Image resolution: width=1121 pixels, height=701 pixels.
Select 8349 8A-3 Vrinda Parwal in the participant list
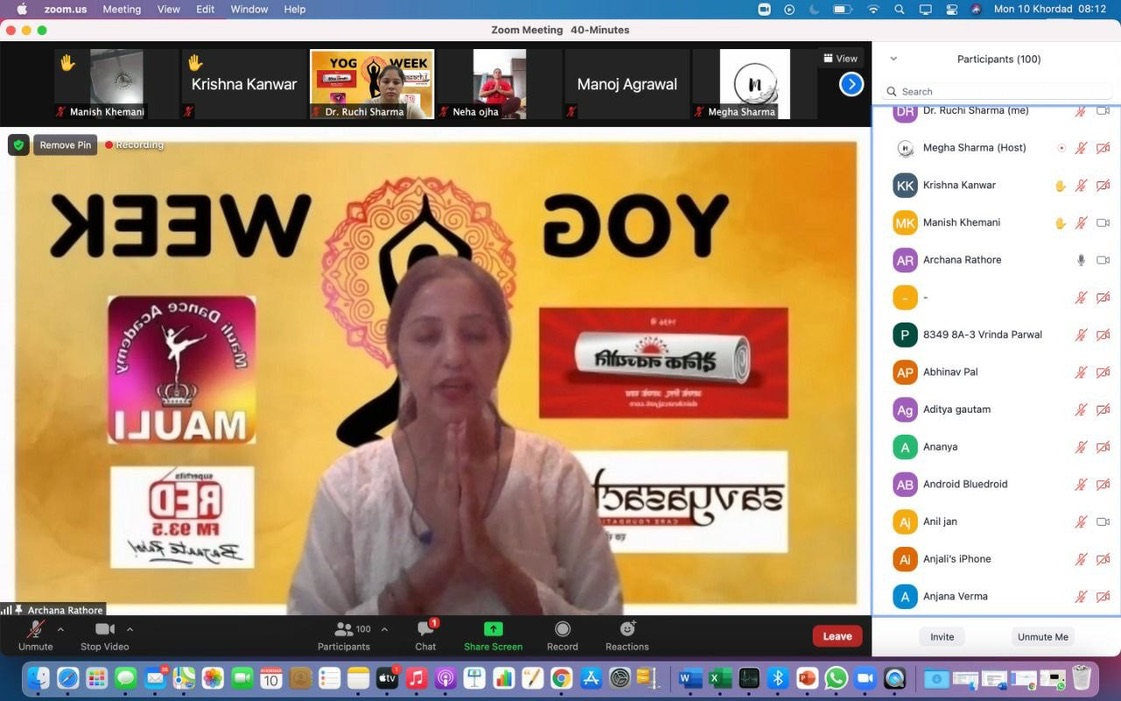click(997, 335)
